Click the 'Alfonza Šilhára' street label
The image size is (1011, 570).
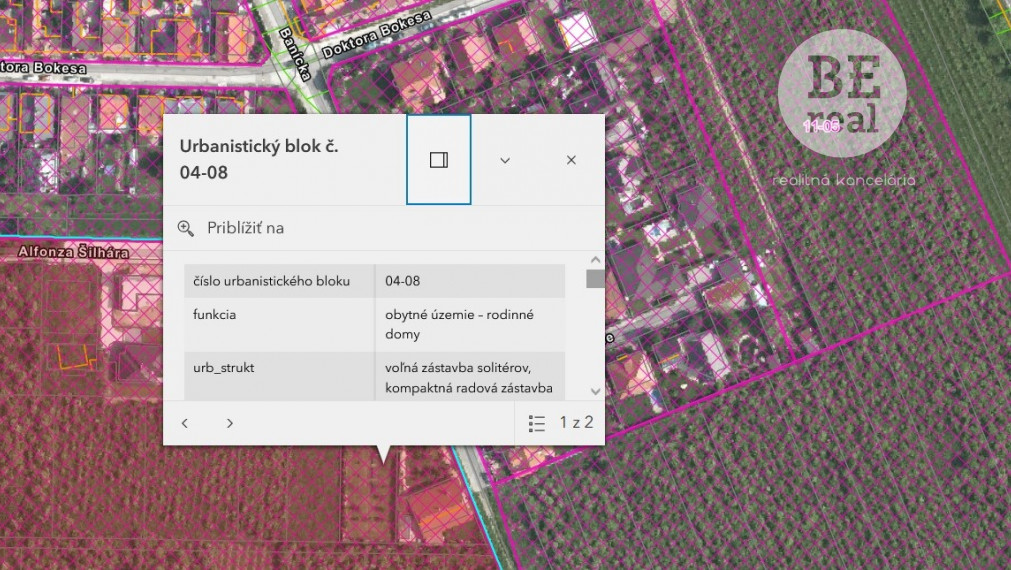click(x=73, y=253)
